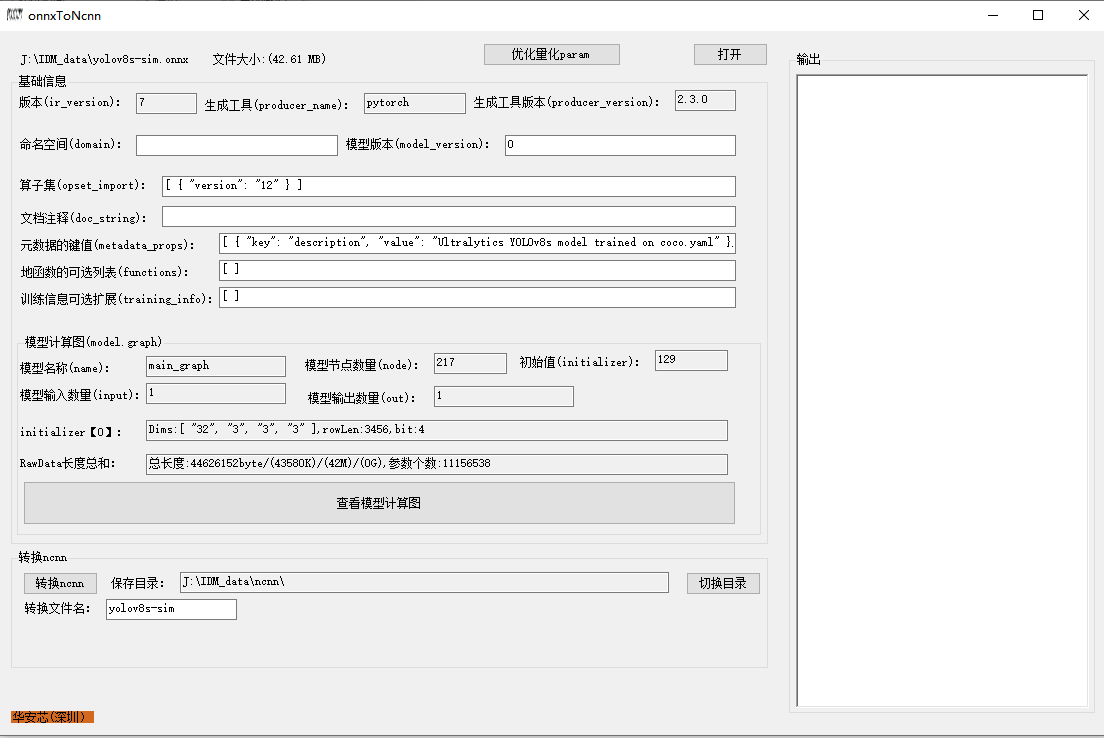
Task: Click the 输出 panel label
Action: pos(808,59)
